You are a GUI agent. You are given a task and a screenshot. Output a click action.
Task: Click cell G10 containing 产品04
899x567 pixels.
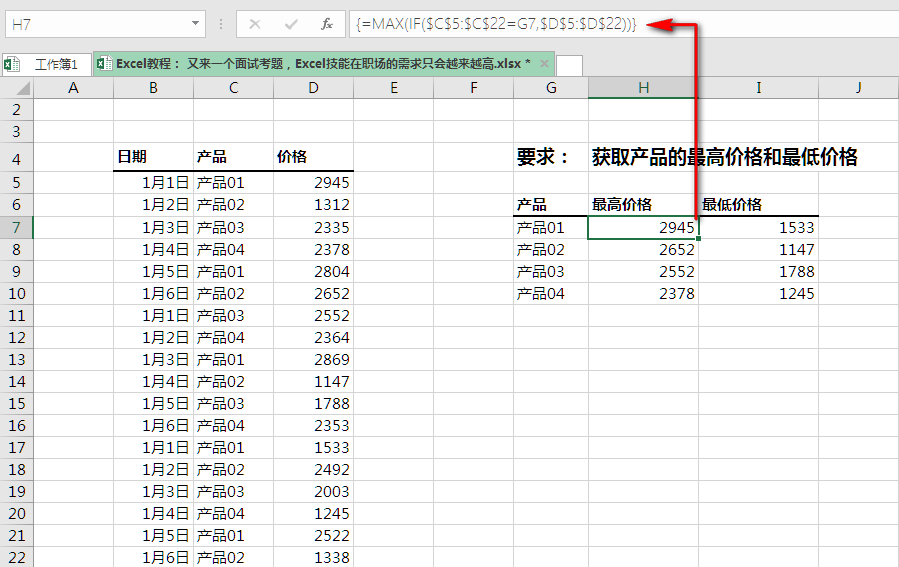tap(551, 294)
